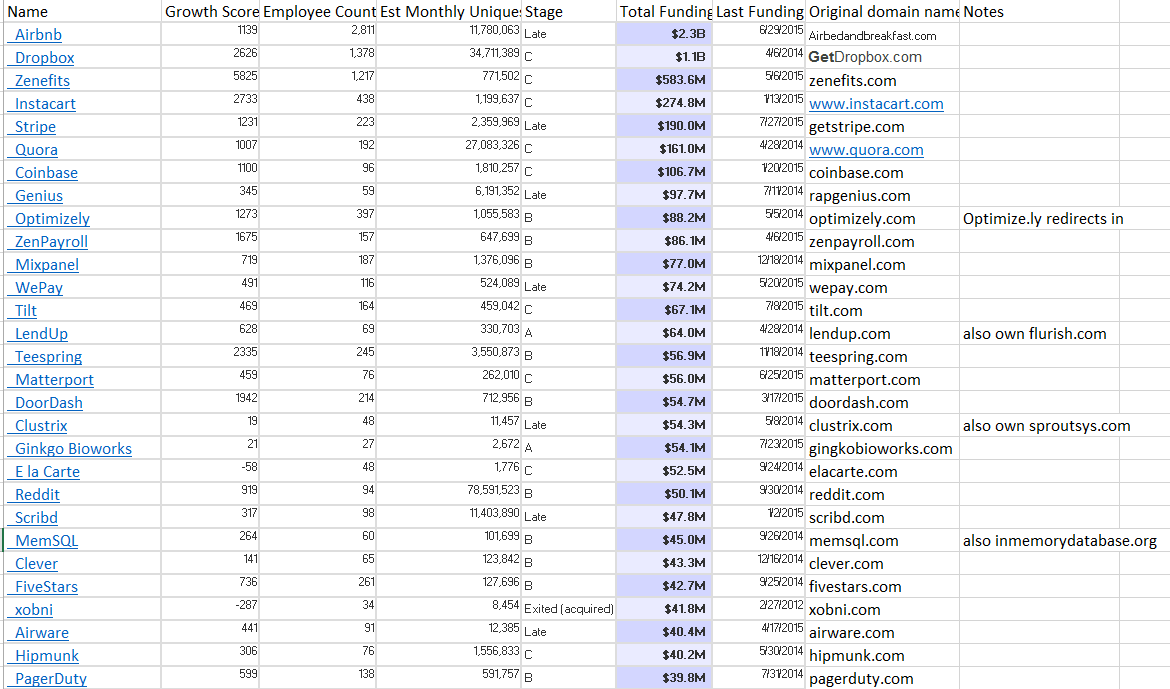The height and width of the screenshot is (689, 1170).
Task: Select the 'Stage' column header cell
Action: [x=569, y=11]
